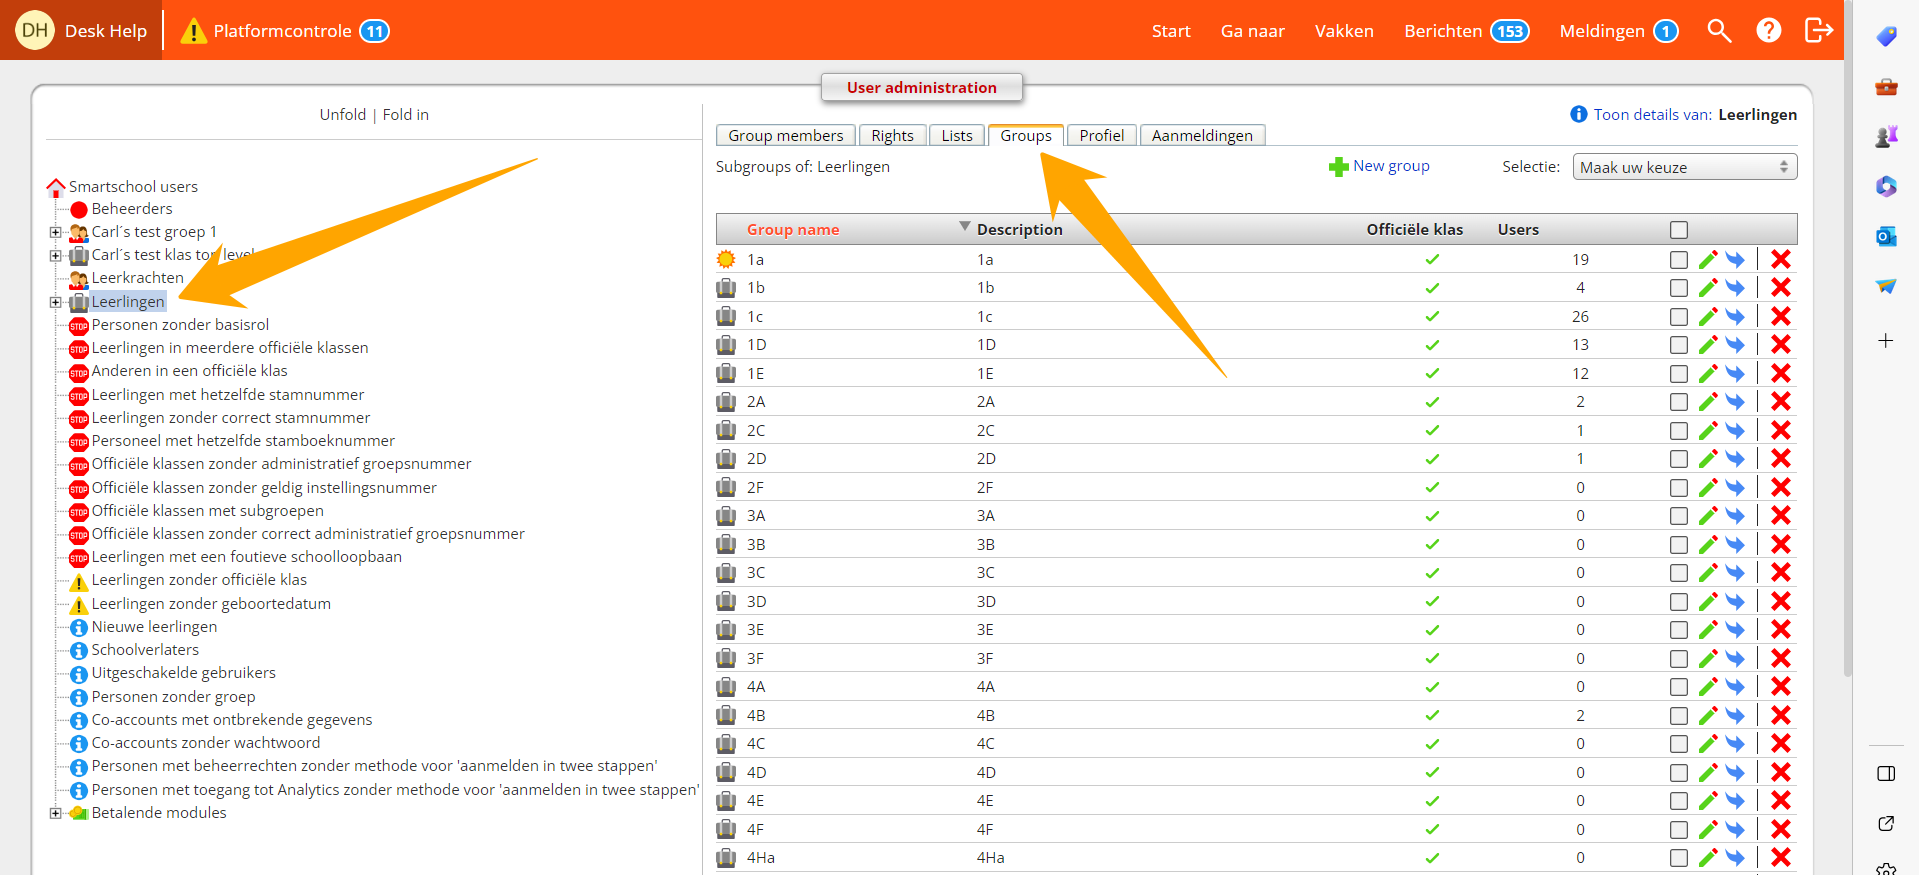The image size is (1919, 875).
Task: Click the plus icon in browser sidebar
Action: coord(1886,341)
